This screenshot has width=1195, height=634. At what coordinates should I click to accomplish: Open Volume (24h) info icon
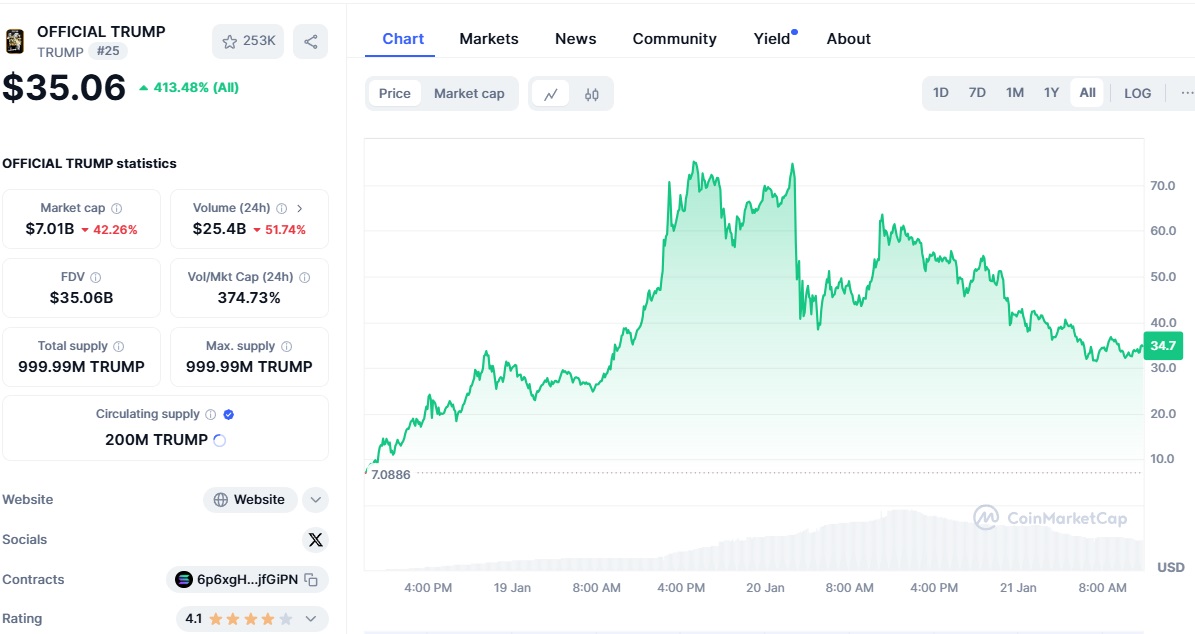[282, 208]
